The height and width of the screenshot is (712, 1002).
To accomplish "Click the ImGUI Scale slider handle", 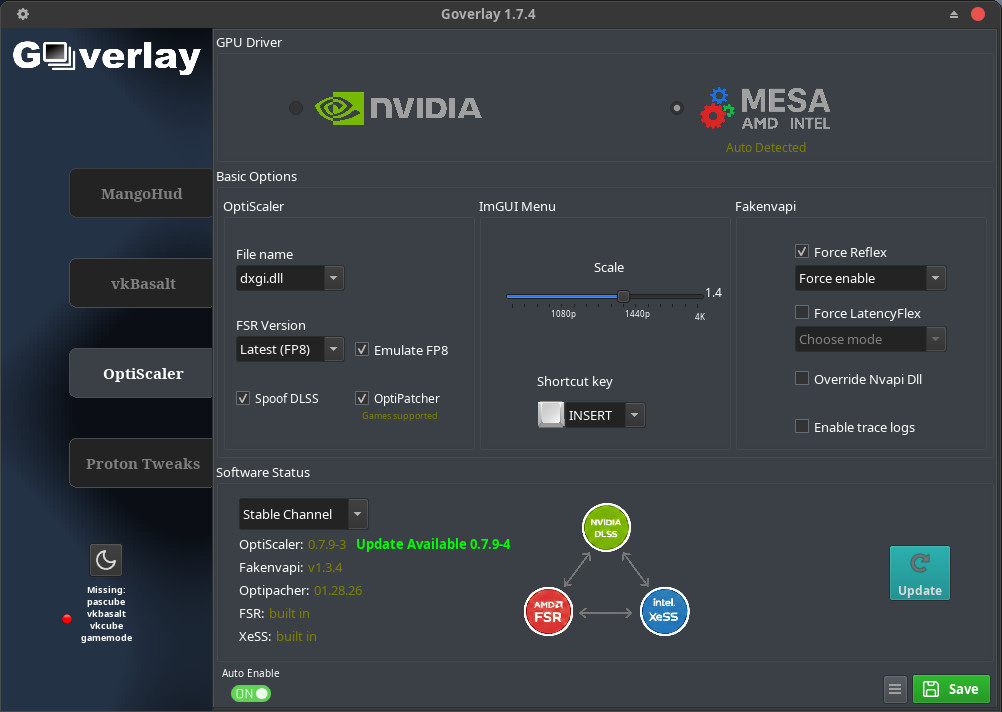I will (623, 296).
